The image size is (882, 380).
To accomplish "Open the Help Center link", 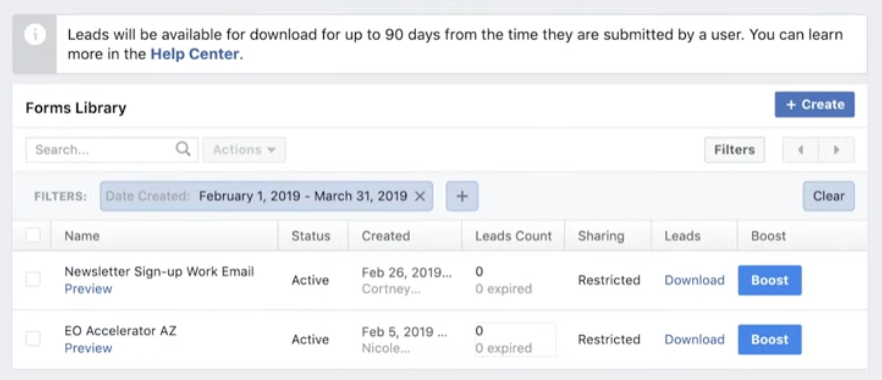I will click(x=195, y=55).
